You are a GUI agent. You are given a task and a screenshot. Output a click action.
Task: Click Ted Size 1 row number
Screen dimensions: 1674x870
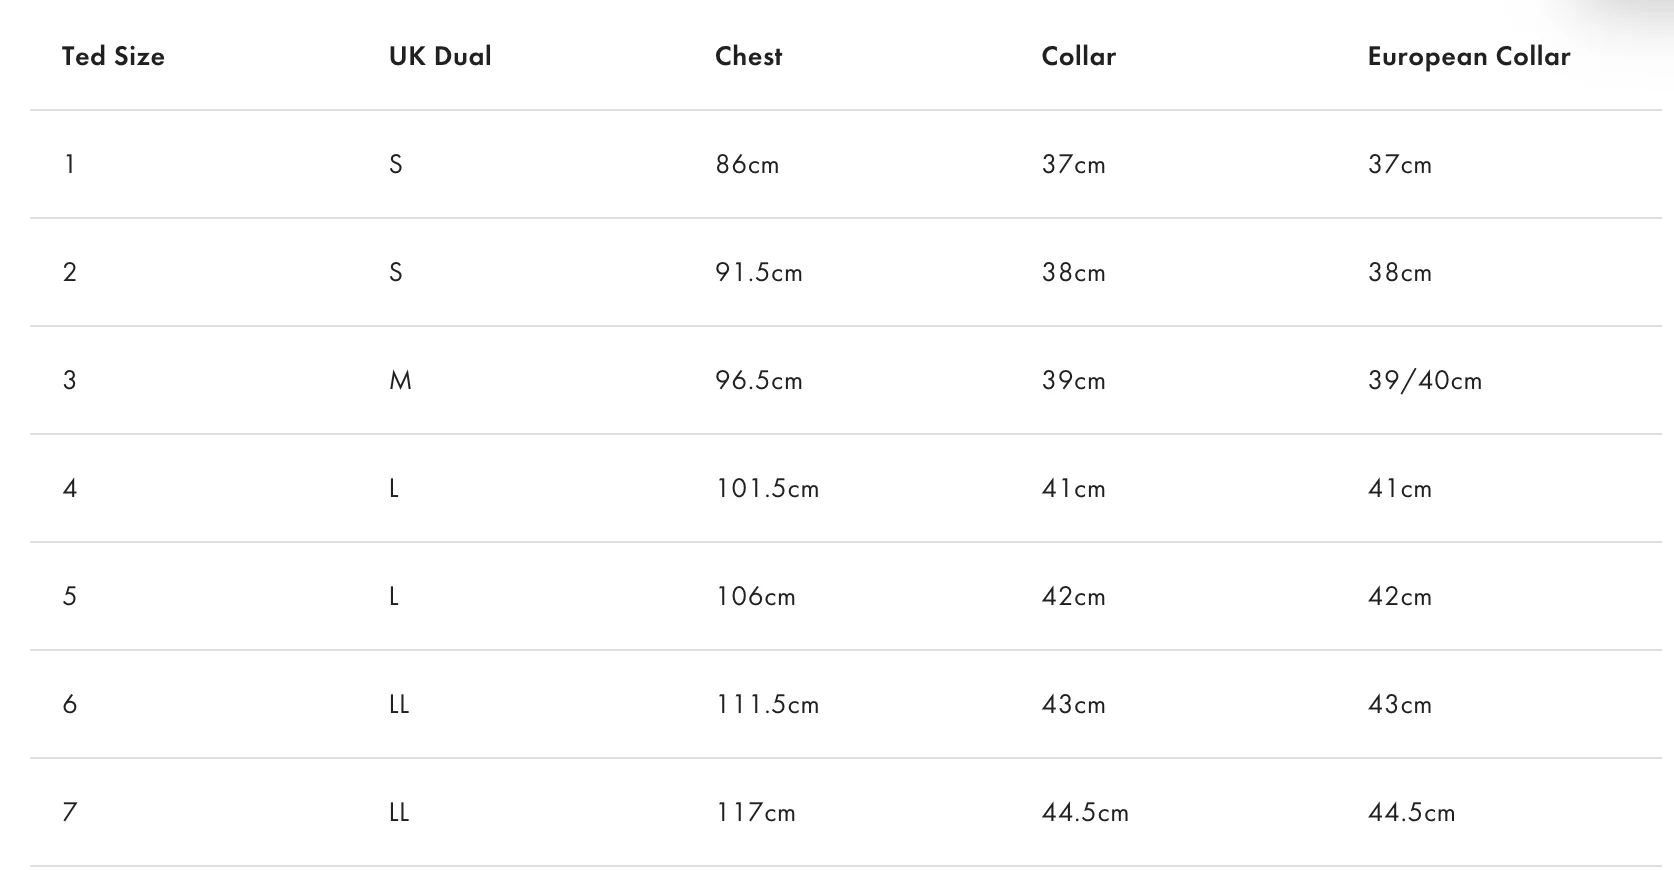[x=69, y=164]
